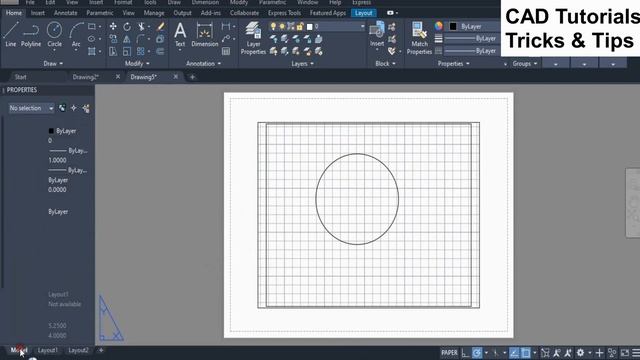
Task: Click the Quick Select icon in Properties
Action: coord(86,108)
